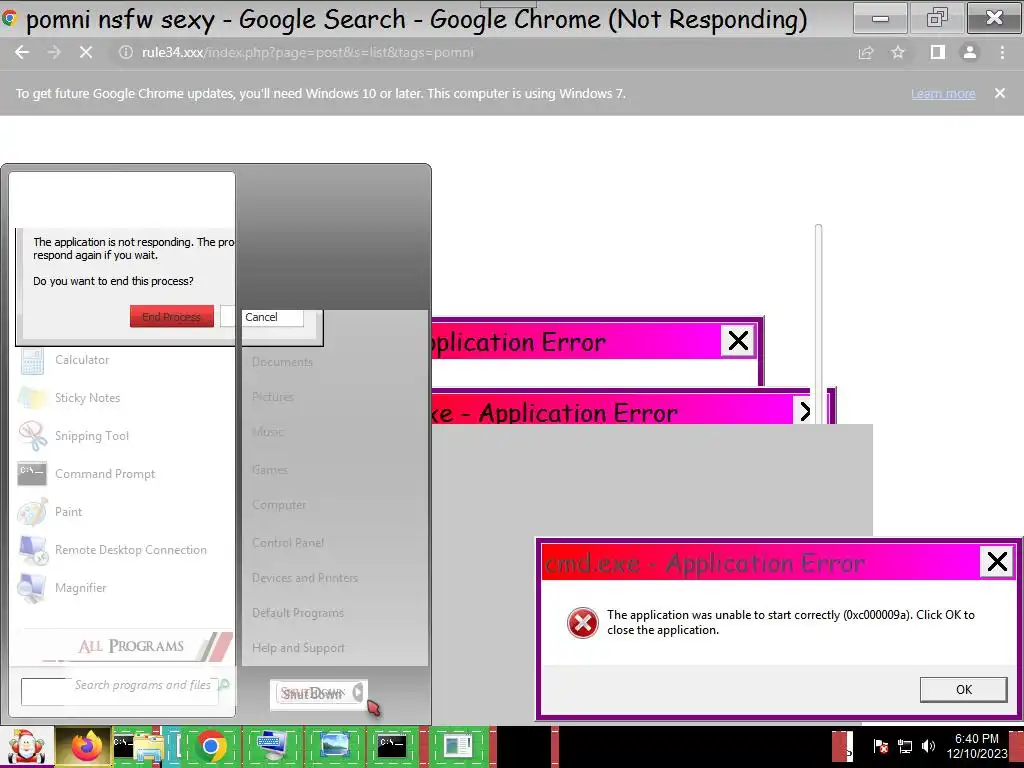
Task: Open Chrome profile menu
Action: tap(970, 53)
